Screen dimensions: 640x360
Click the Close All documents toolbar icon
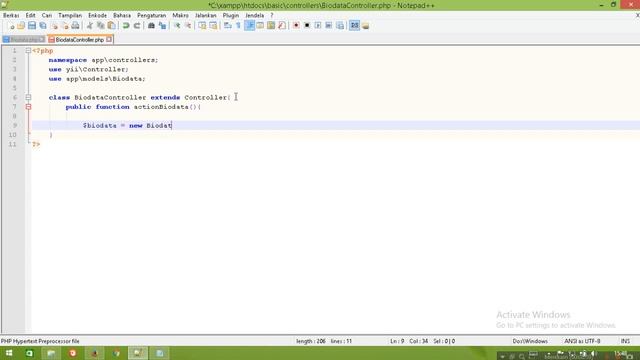point(65,26)
